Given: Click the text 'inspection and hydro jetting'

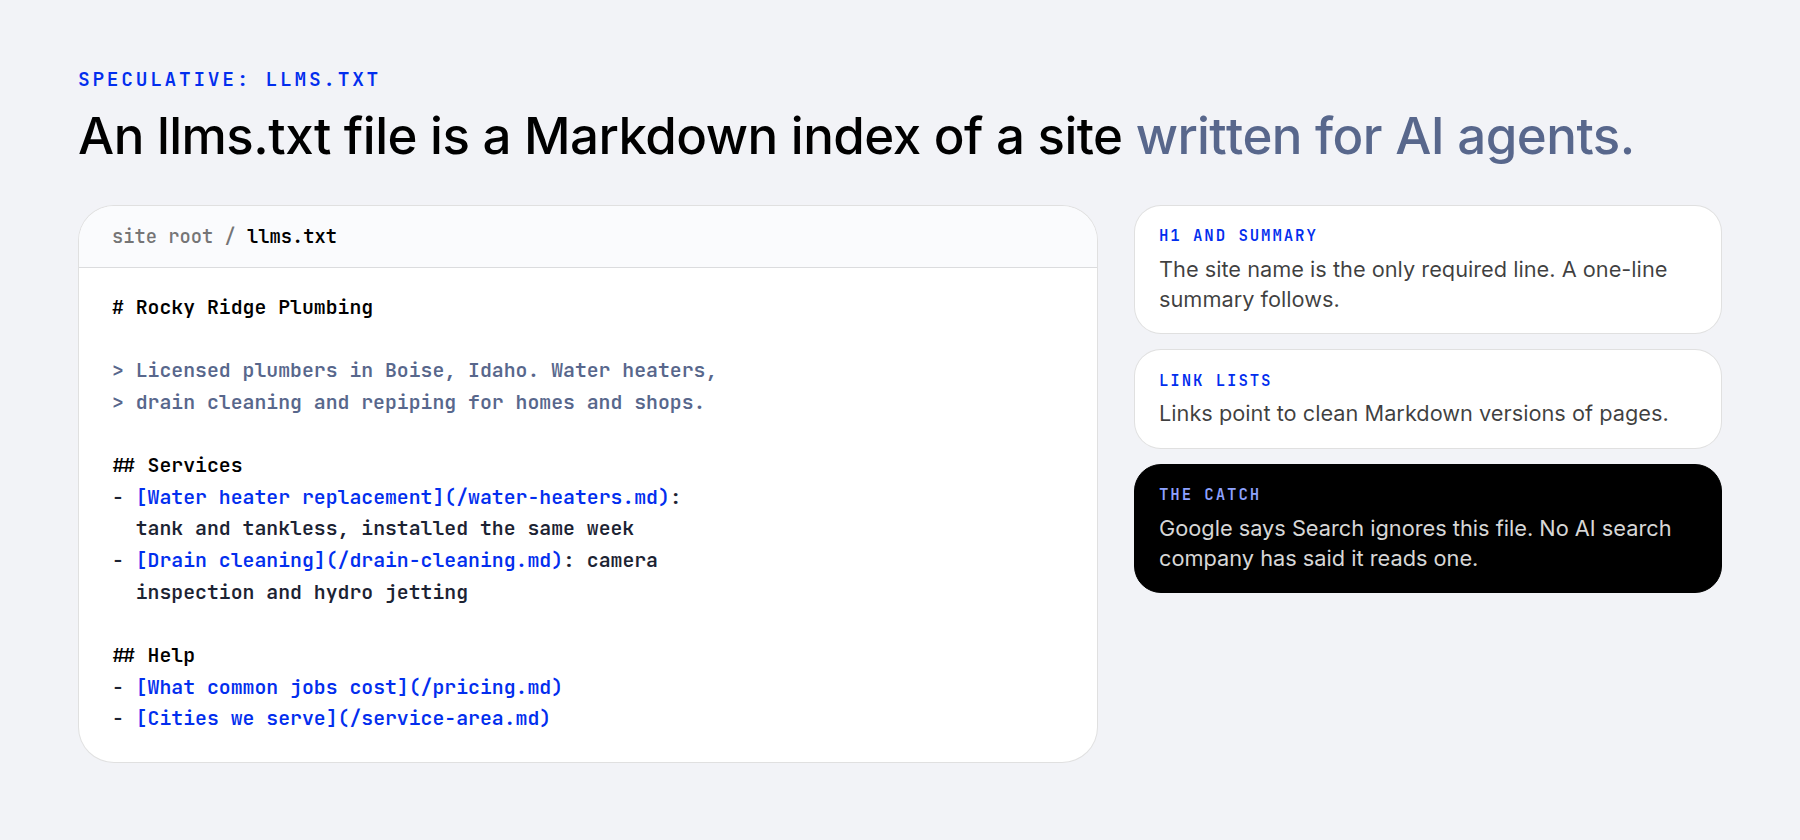Looking at the screenshot, I should coord(302,593).
